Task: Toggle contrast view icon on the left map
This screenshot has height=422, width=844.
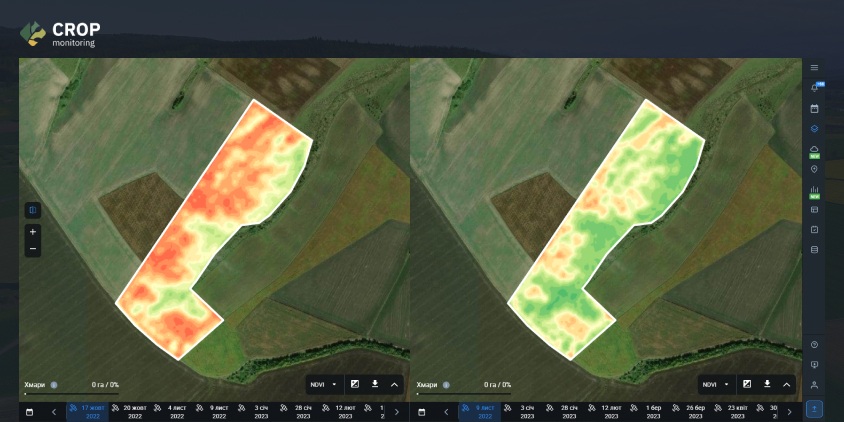Action: tap(355, 384)
